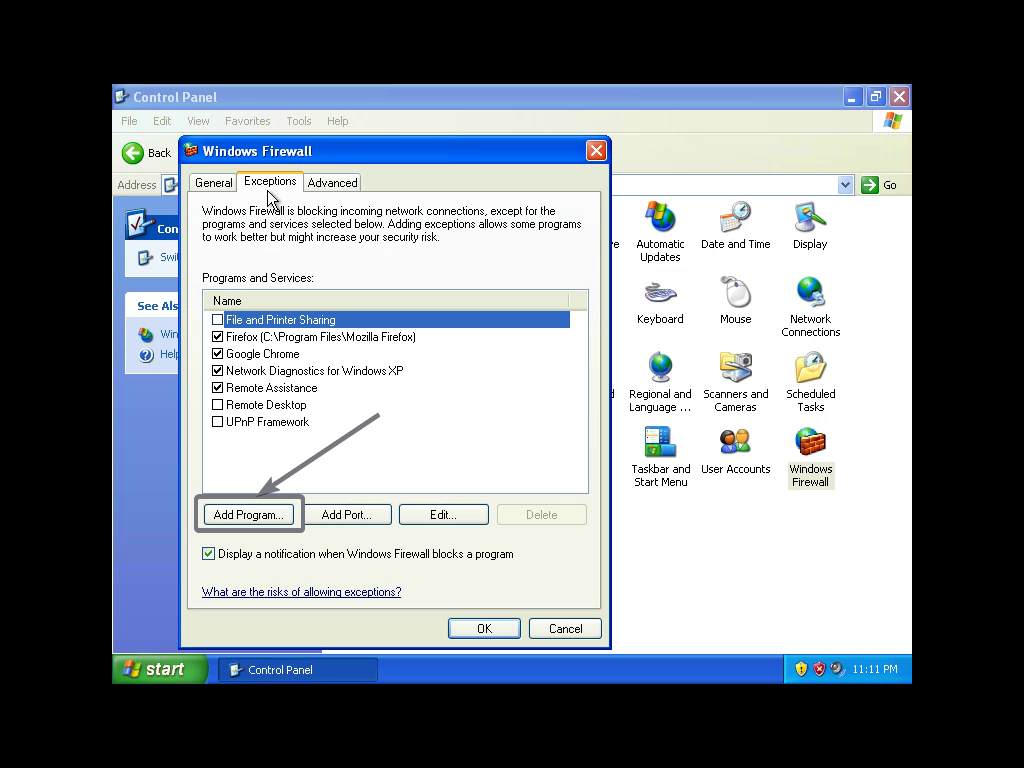This screenshot has width=1024, height=768.
Task: Click the Edit... button
Action: click(x=443, y=515)
